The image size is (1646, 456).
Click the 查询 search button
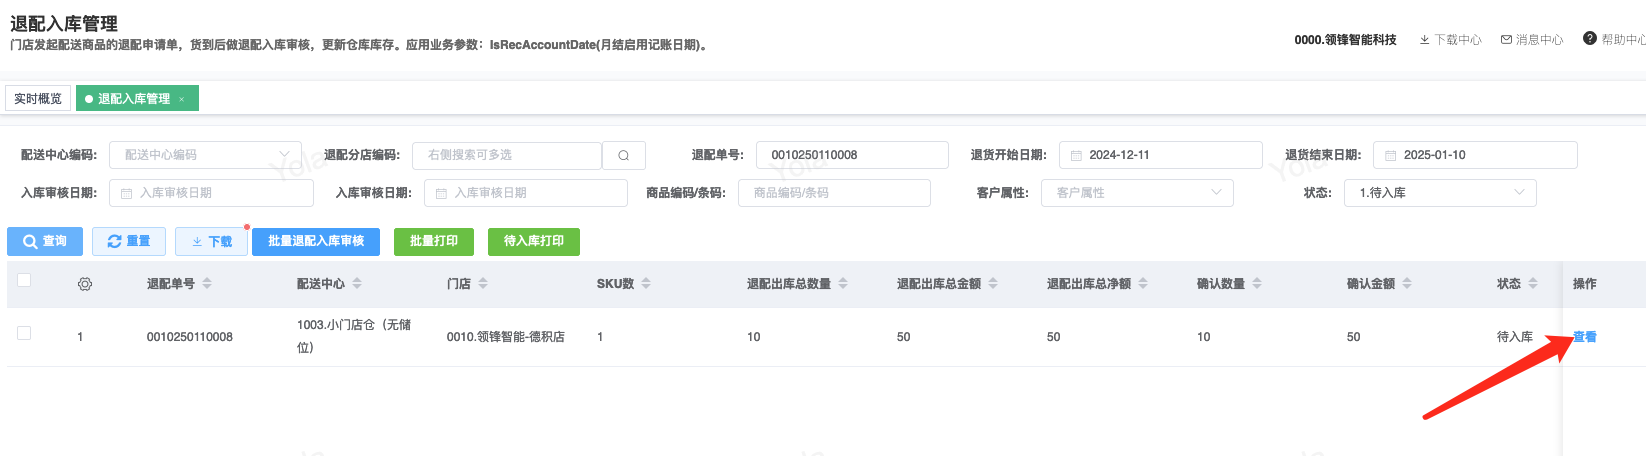tap(45, 241)
